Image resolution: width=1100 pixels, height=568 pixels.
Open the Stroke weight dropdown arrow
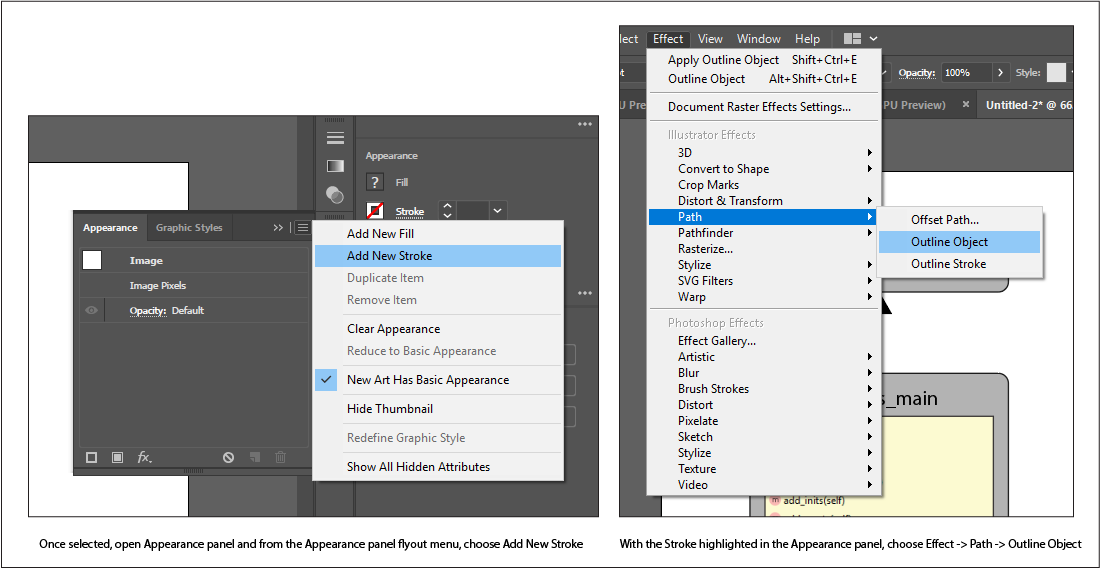pyautogui.click(x=498, y=211)
